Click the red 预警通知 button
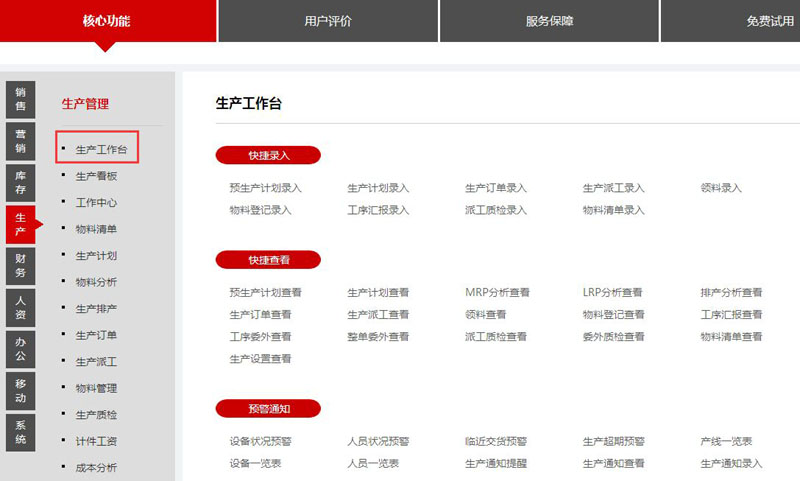 [x=268, y=408]
